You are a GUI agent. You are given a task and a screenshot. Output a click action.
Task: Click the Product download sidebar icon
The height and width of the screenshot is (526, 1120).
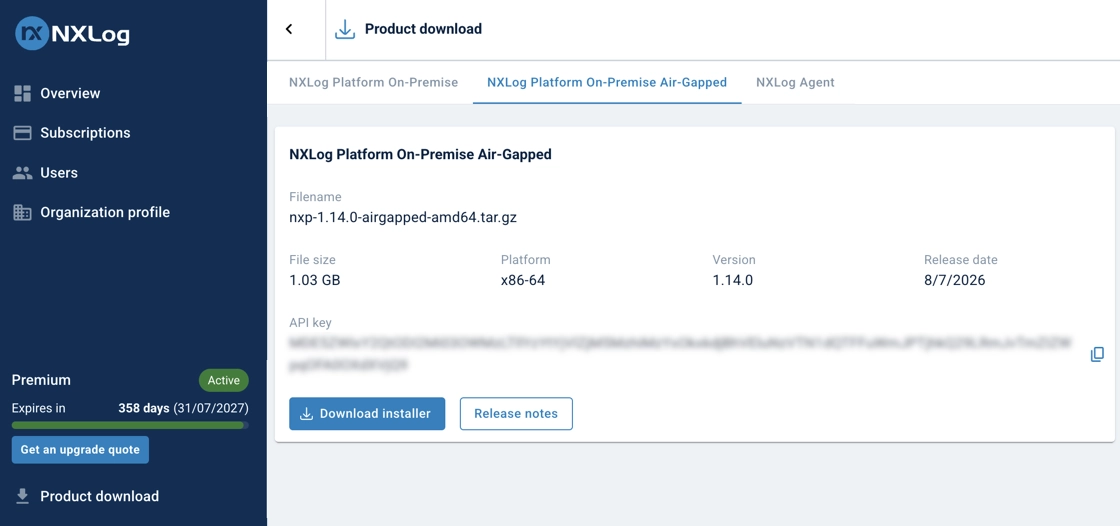(22, 496)
